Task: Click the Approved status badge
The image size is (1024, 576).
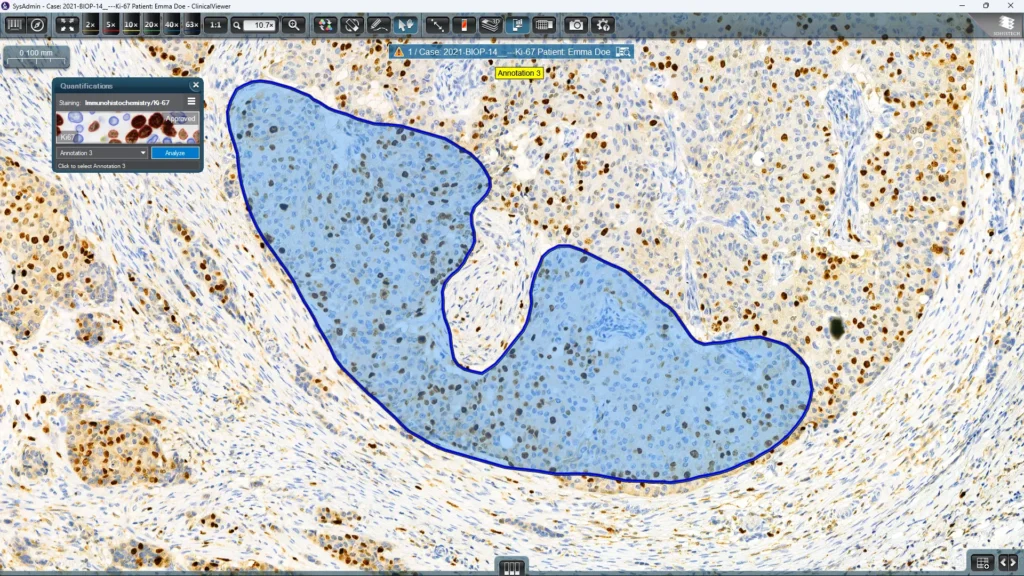Action: pos(180,118)
